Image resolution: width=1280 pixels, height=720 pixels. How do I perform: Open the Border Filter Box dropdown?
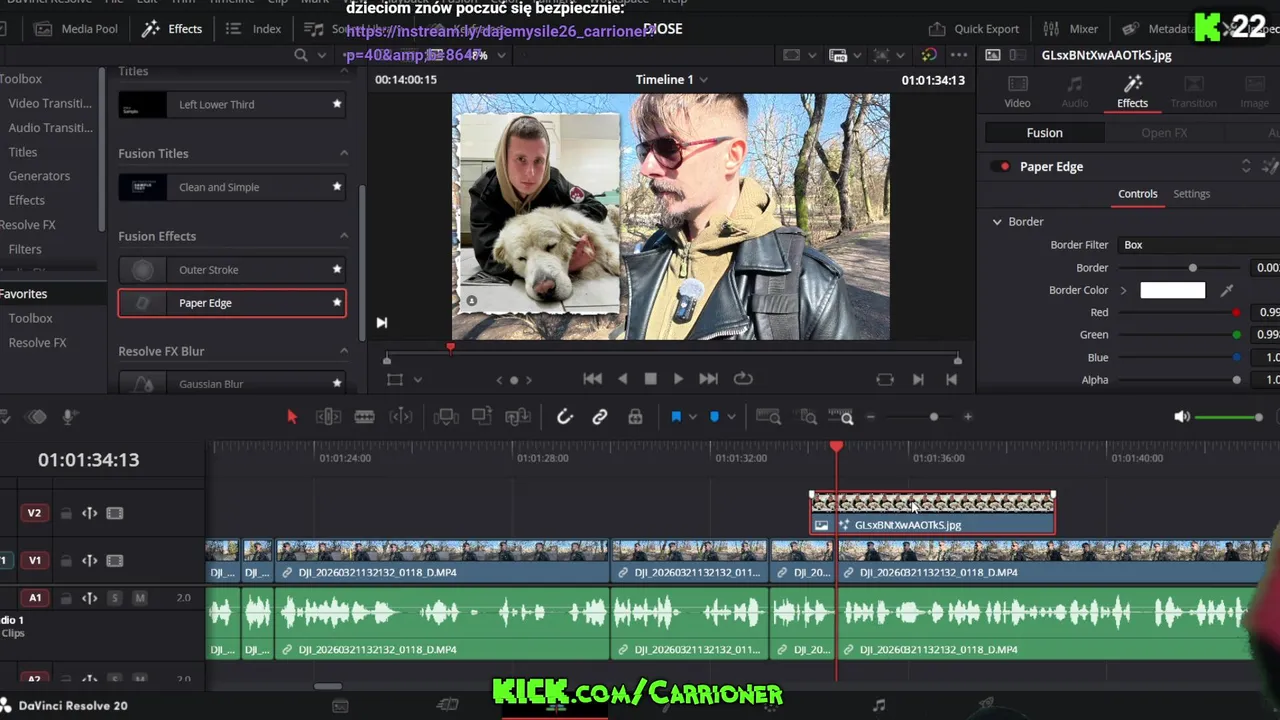point(1198,245)
